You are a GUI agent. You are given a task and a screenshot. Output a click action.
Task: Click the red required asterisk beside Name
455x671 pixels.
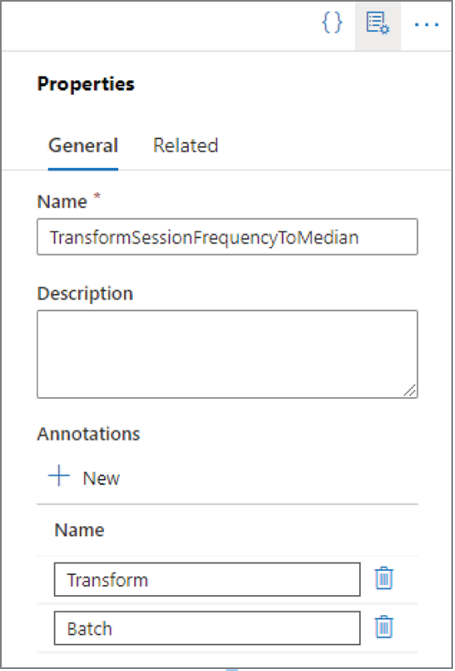(97, 196)
